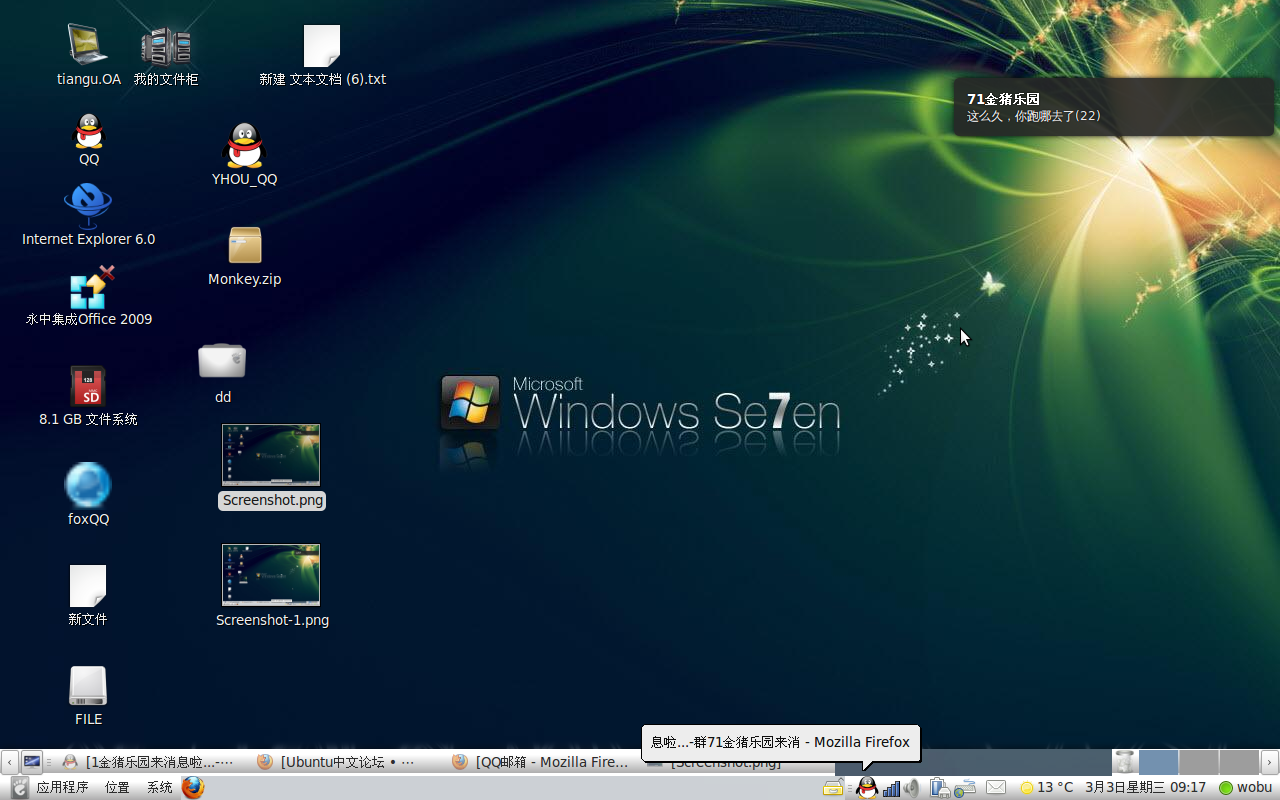The height and width of the screenshot is (800, 1280).
Task: Open the 系统 system menu
Action: tap(160, 787)
